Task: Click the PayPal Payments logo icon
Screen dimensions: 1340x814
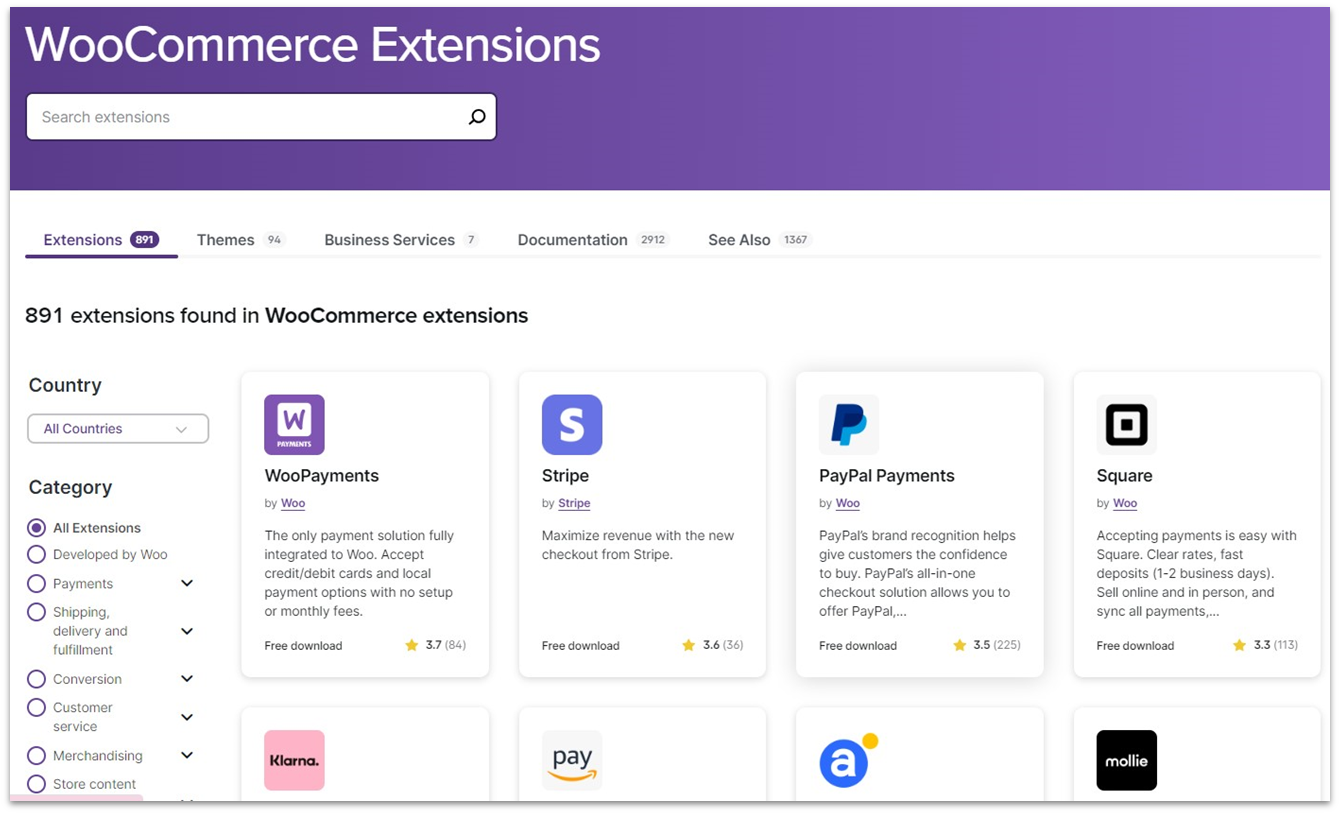Action: [x=849, y=425]
